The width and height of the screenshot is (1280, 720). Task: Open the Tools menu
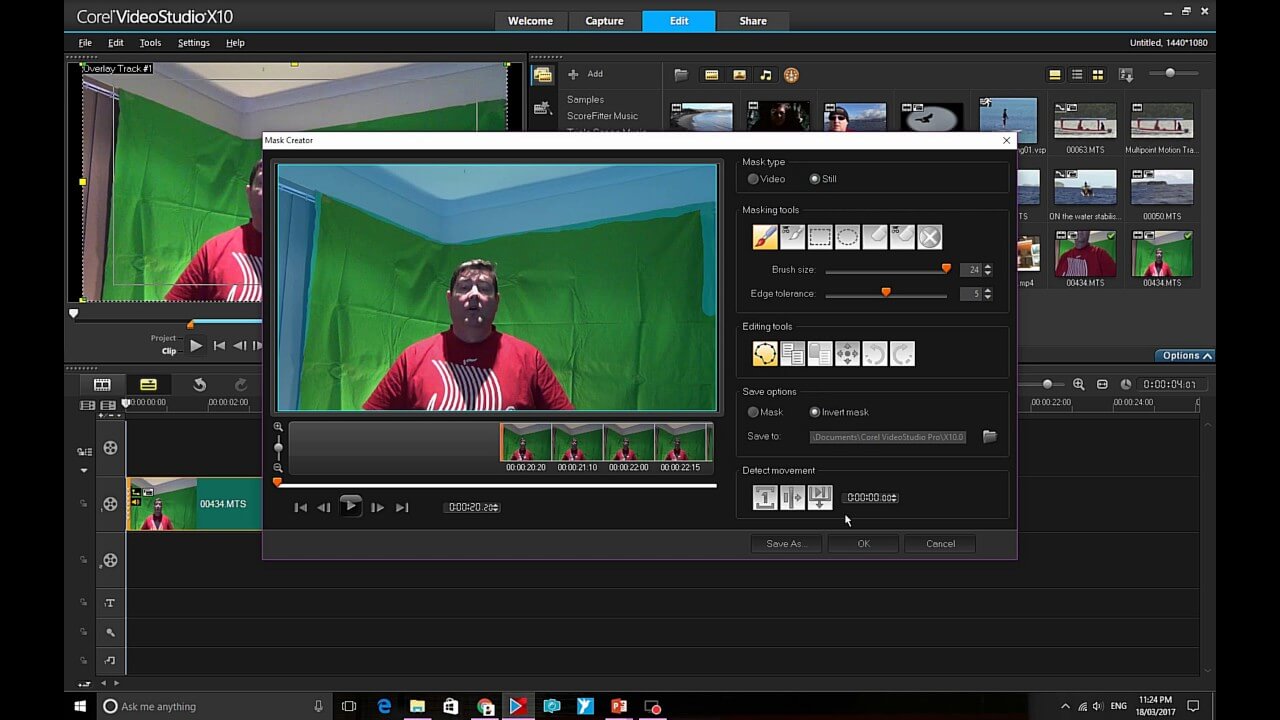[150, 43]
